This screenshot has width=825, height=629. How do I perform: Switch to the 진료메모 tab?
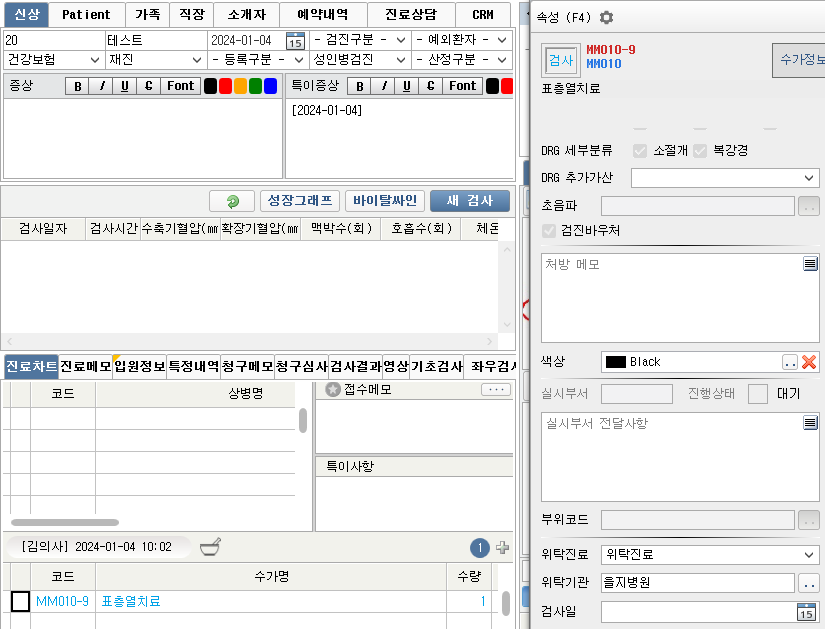[x=85, y=367]
